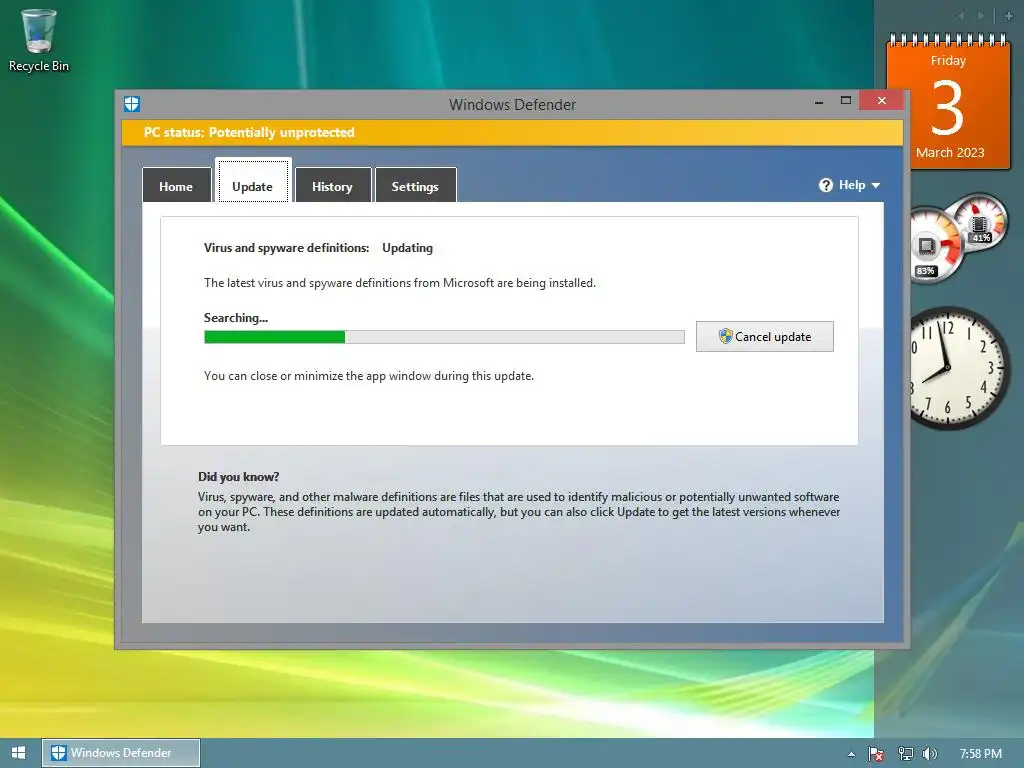Click the Windows Defender taskbar button
Screen dimensions: 1024x768
click(121, 753)
